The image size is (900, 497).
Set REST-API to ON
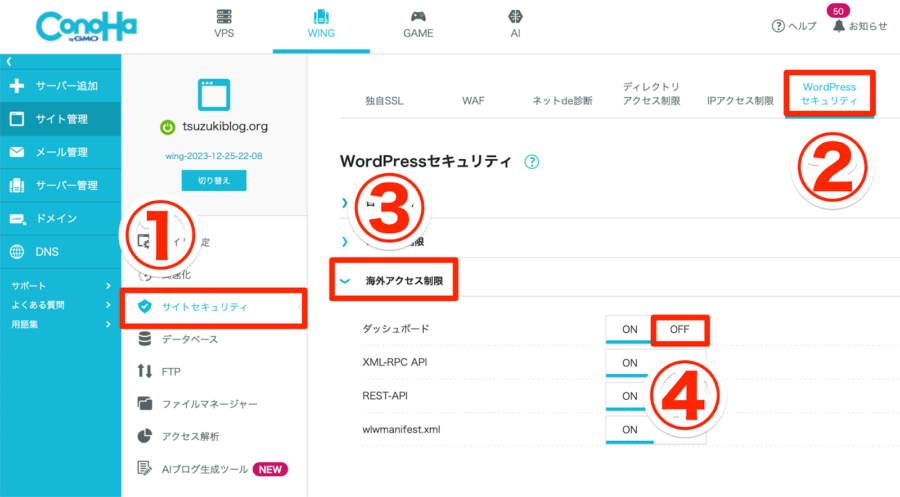[629, 396]
